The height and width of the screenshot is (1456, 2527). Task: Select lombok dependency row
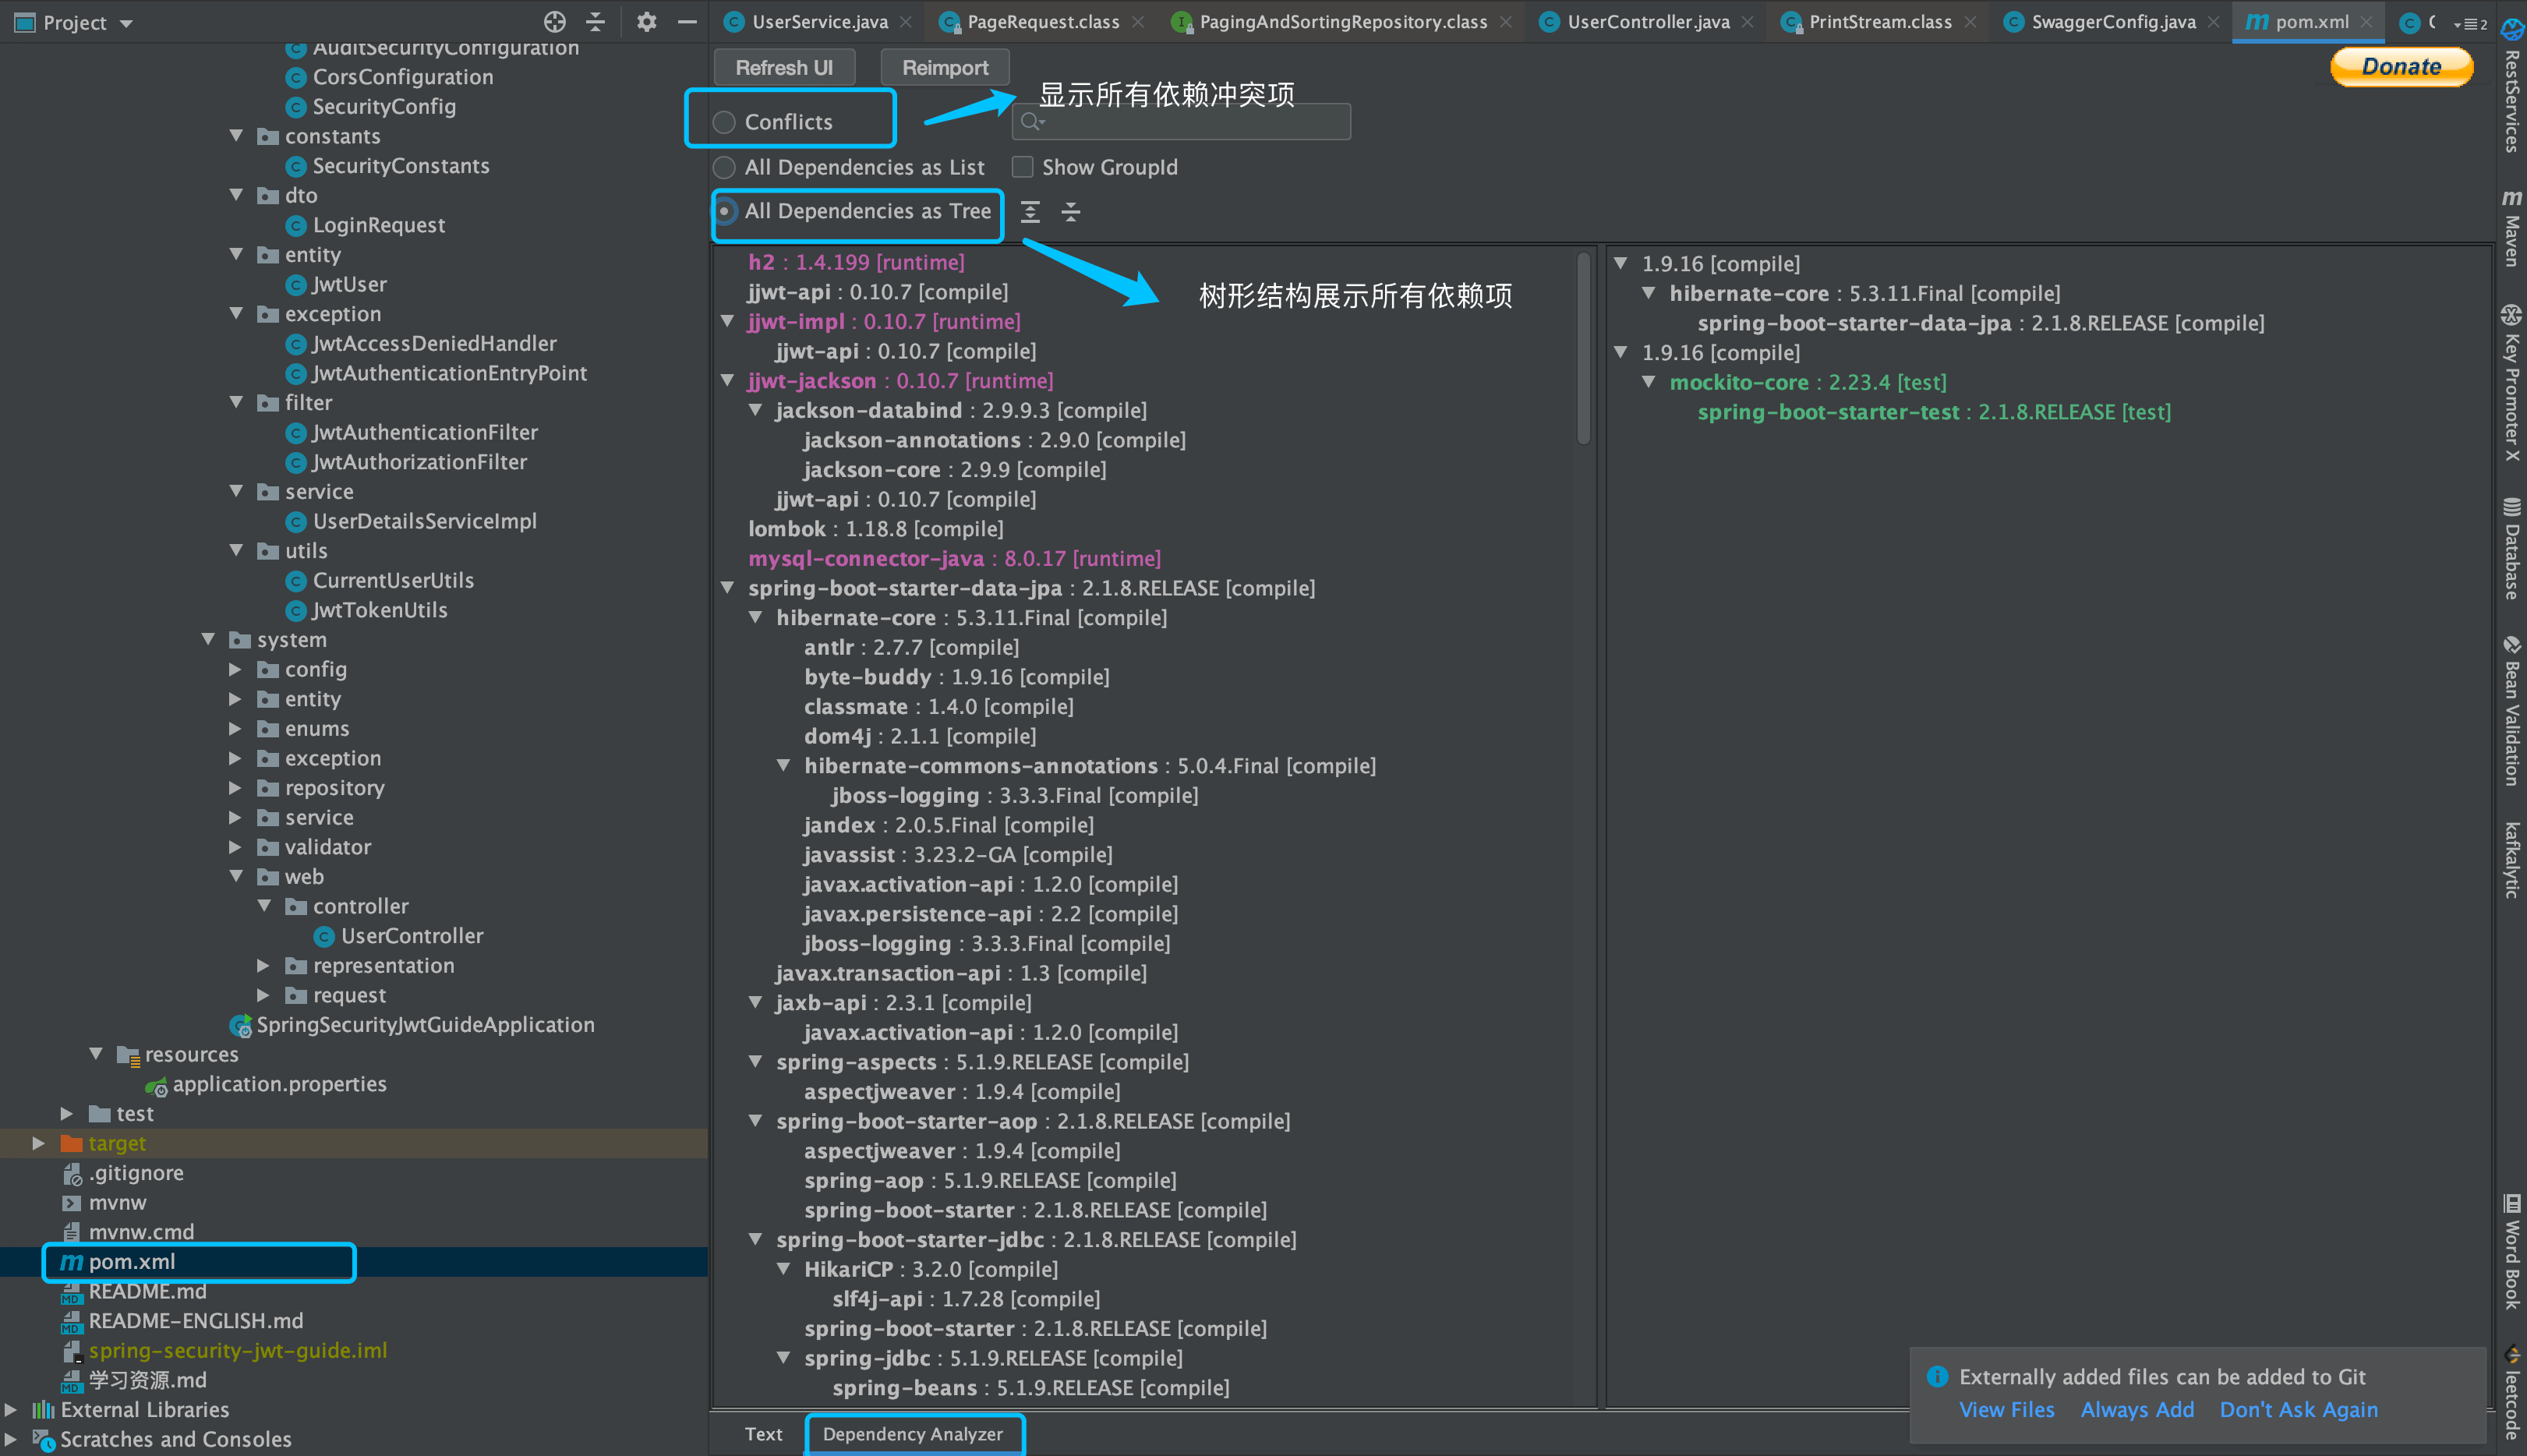coord(876,529)
